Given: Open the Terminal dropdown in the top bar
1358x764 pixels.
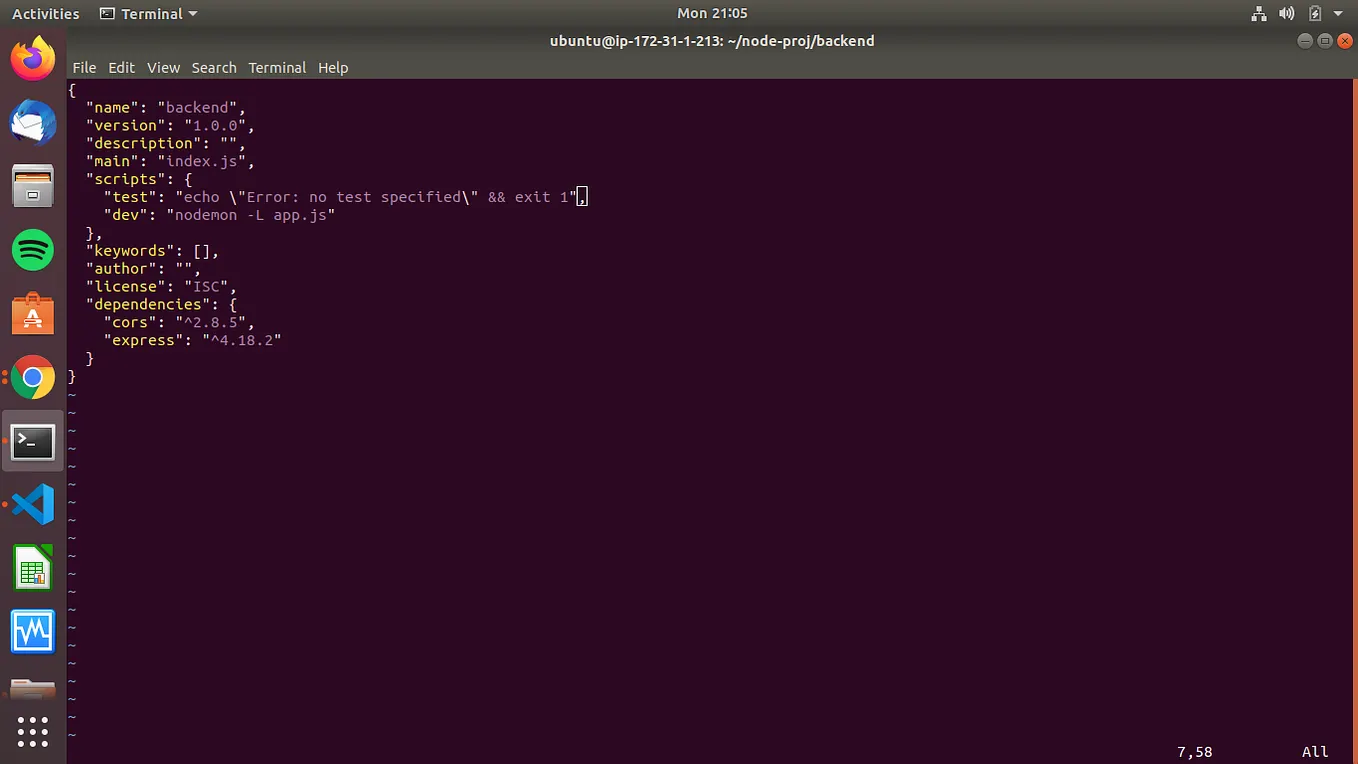Looking at the screenshot, I should (146, 13).
